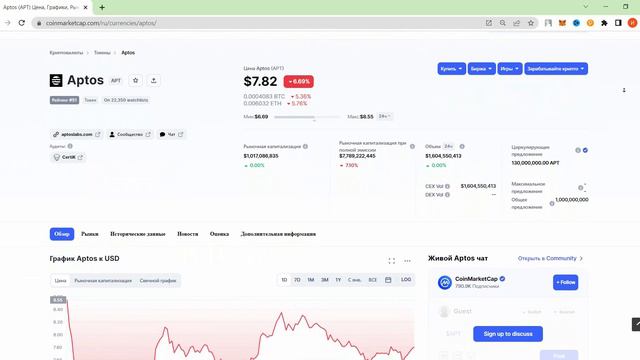Toggle LOG scale on chart

pyautogui.click(x=406, y=280)
